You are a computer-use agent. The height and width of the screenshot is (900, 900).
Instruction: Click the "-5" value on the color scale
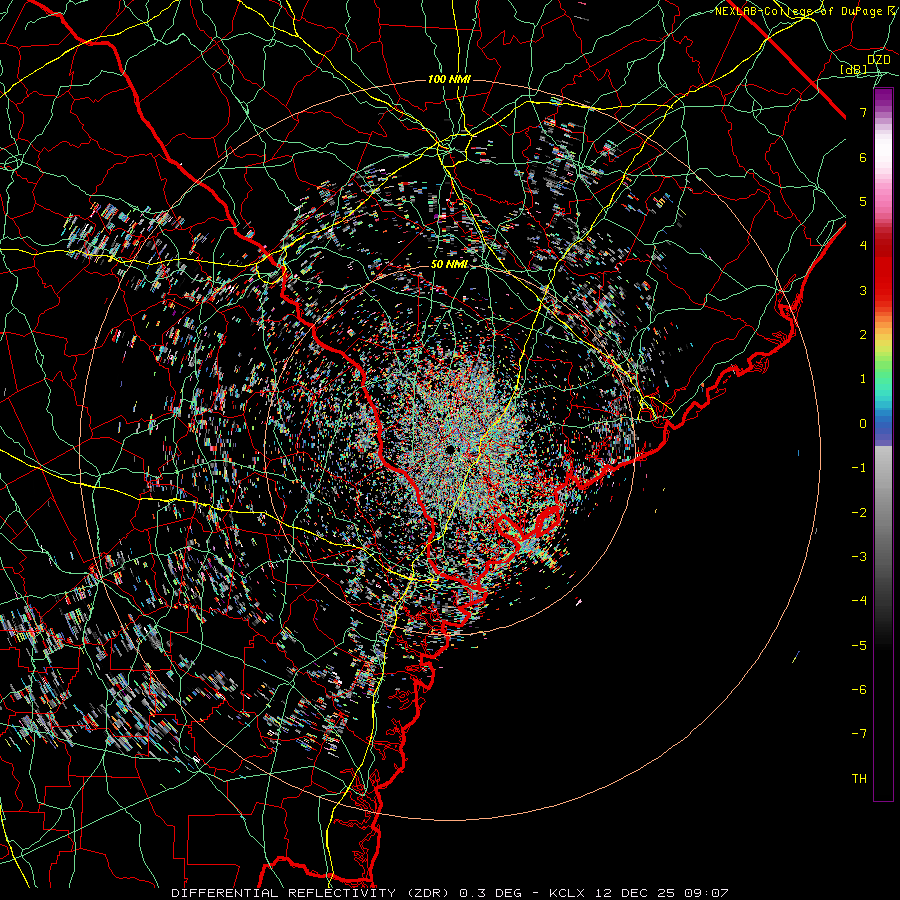click(x=859, y=646)
